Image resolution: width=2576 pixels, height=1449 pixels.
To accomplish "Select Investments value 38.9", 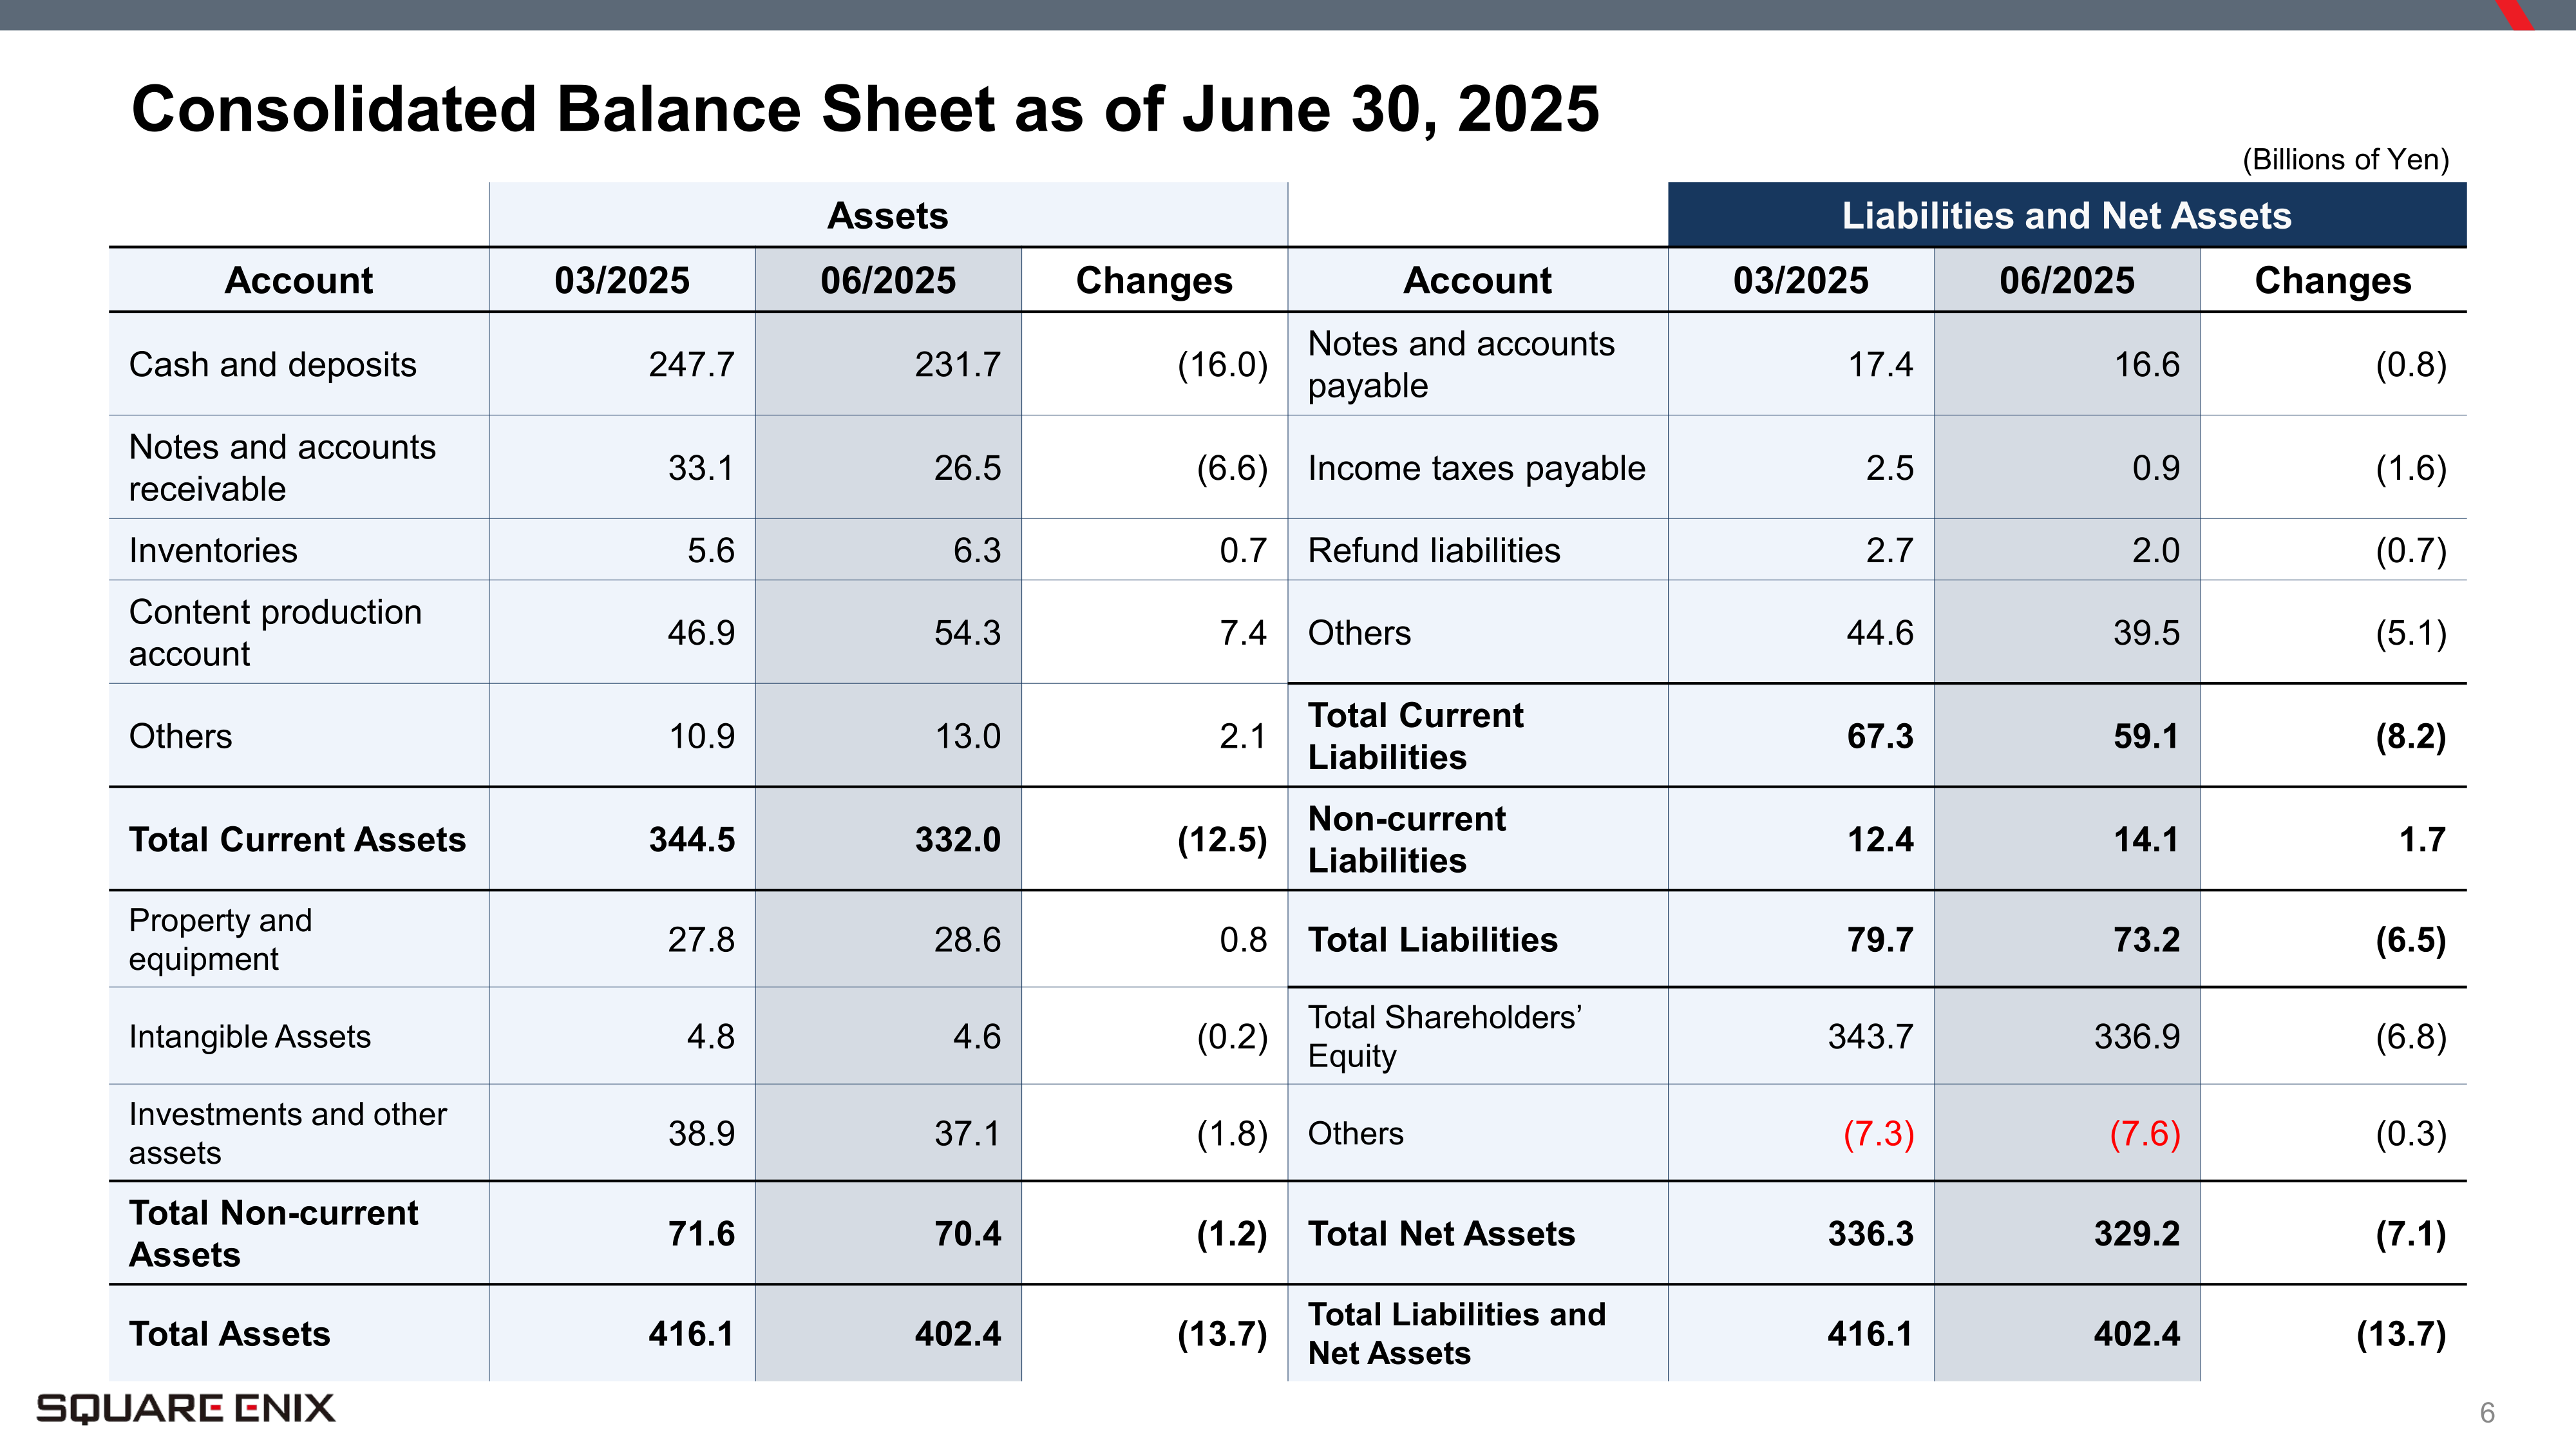I will (x=700, y=1133).
